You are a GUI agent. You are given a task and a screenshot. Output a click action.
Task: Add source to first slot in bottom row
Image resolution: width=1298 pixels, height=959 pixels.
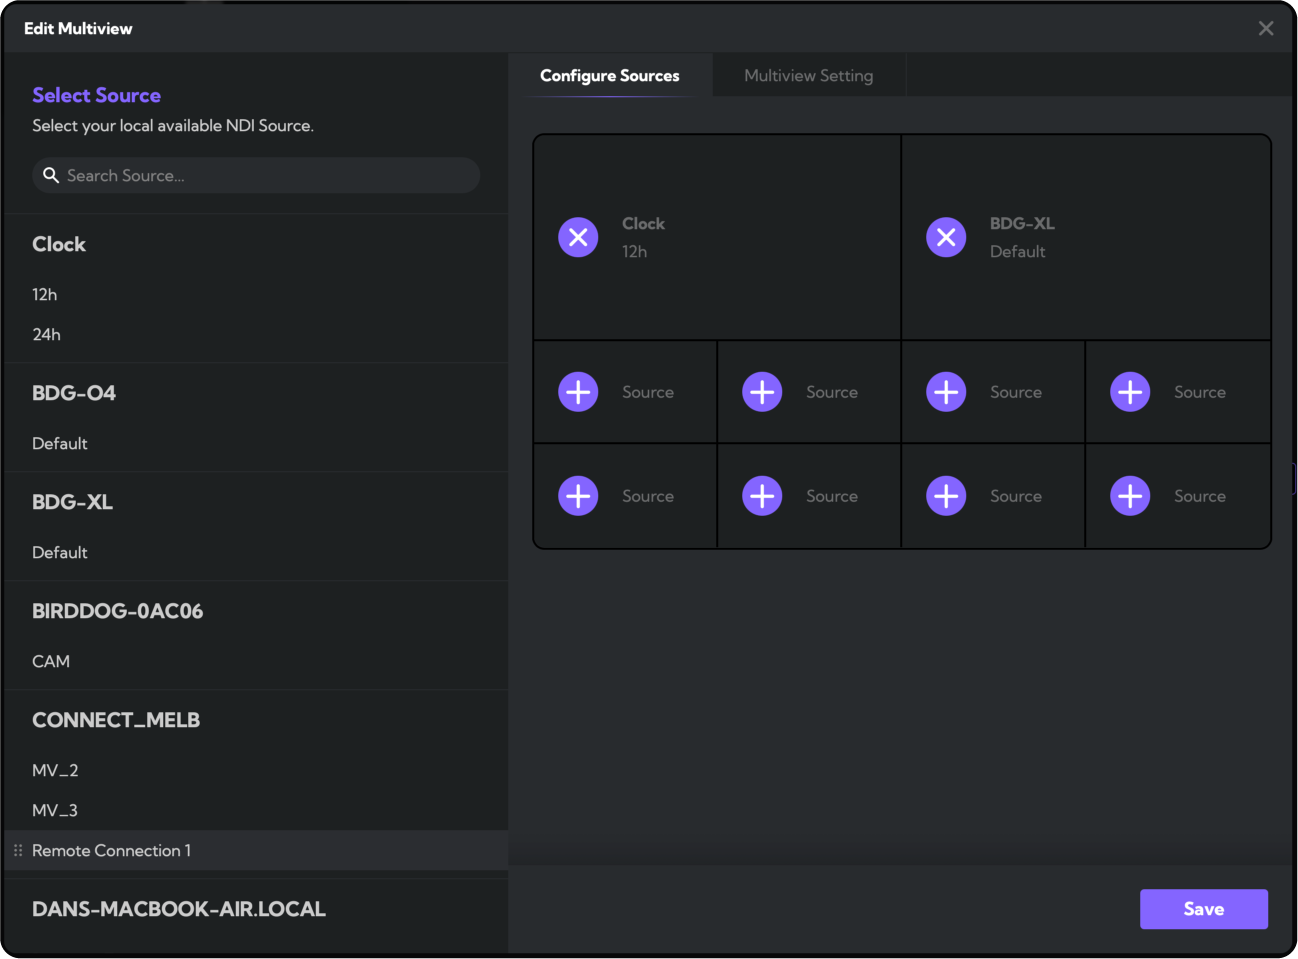click(578, 496)
